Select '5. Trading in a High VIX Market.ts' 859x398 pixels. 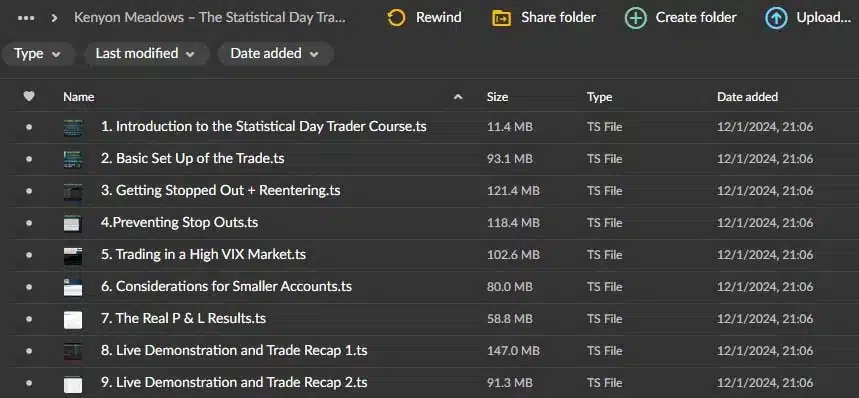point(203,255)
